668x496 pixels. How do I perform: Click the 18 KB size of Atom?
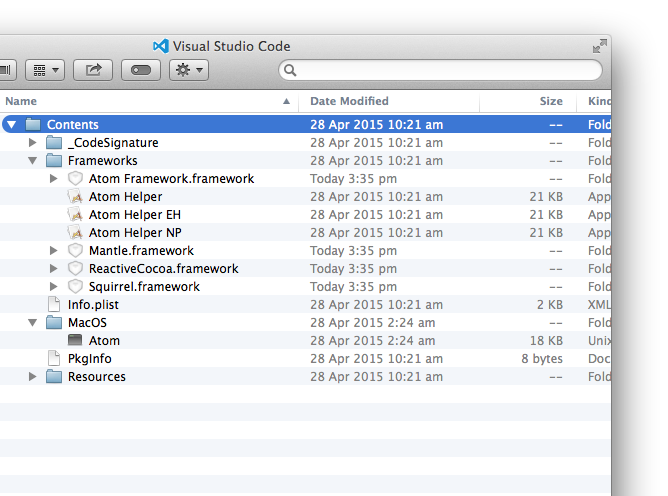tap(546, 340)
